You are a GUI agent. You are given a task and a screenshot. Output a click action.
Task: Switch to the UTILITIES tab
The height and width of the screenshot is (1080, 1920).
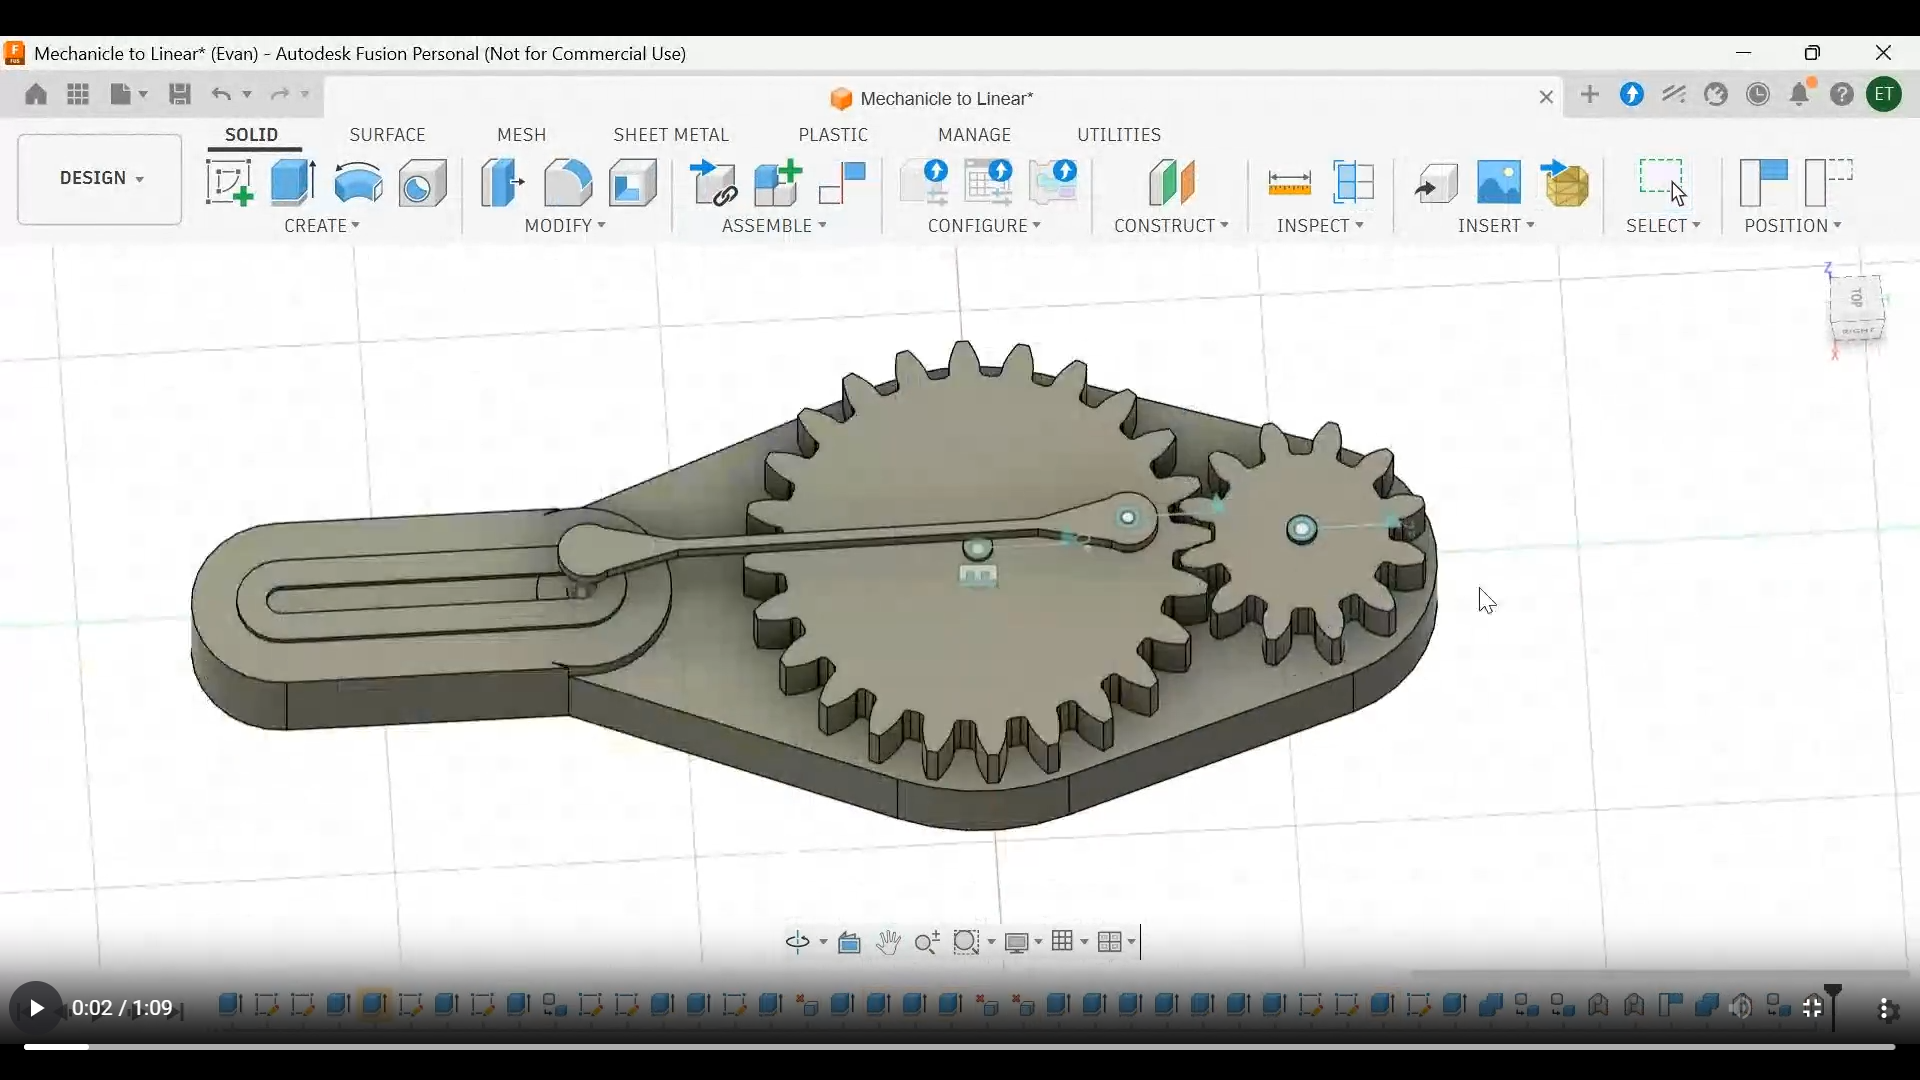[x=1119, y=135]
